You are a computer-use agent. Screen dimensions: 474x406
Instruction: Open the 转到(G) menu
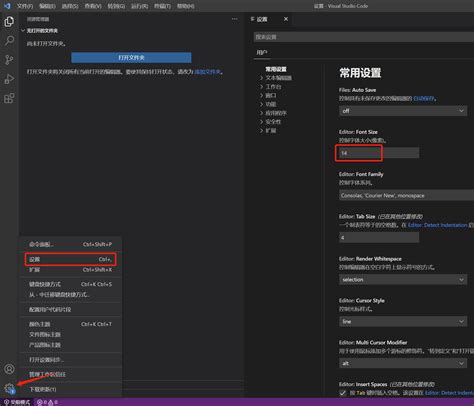coord(116,6)
